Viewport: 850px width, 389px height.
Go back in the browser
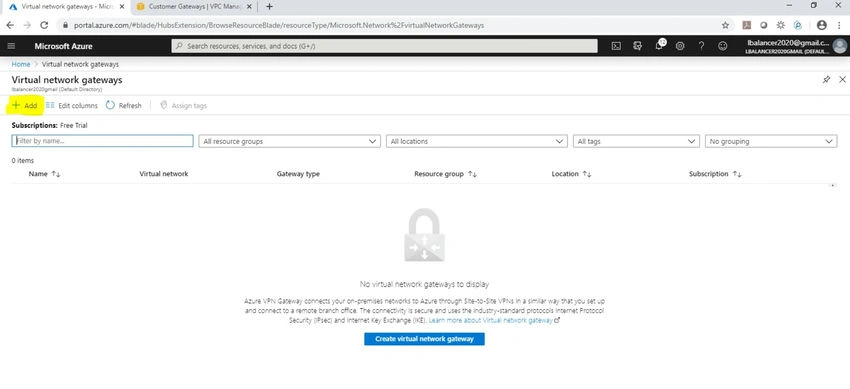[x=10, y=25]
